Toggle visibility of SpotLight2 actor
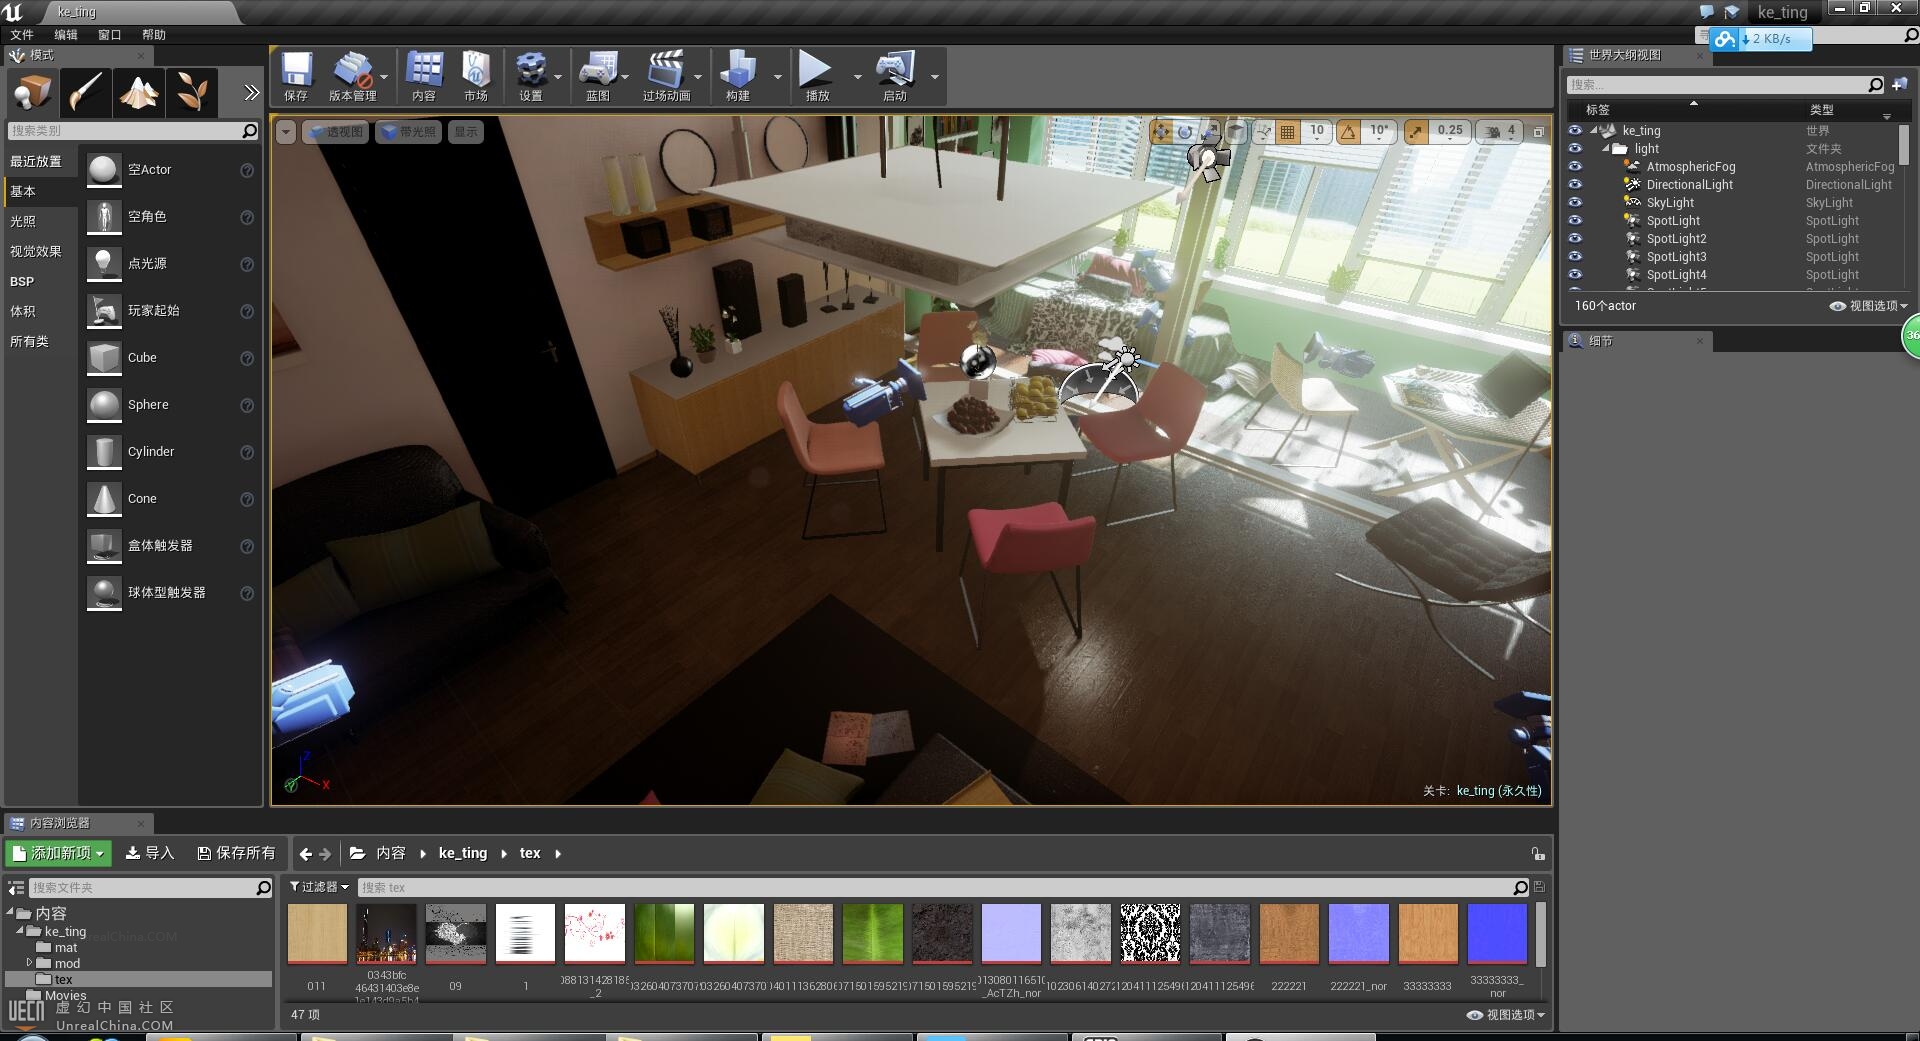Viewport: 1920px width, 1041px height. tap(1575, 239)
